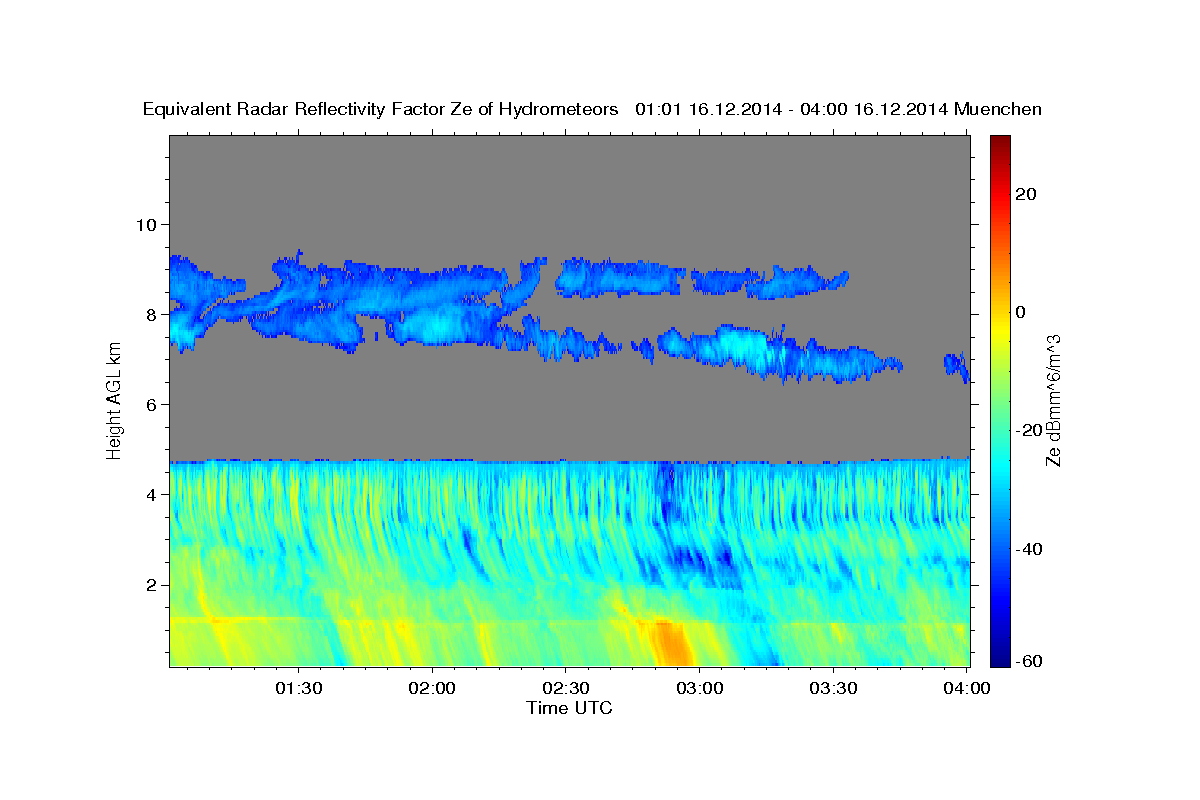Click the '03:00' time tick label
1200x800 pixels.
[x=699, y=689]
